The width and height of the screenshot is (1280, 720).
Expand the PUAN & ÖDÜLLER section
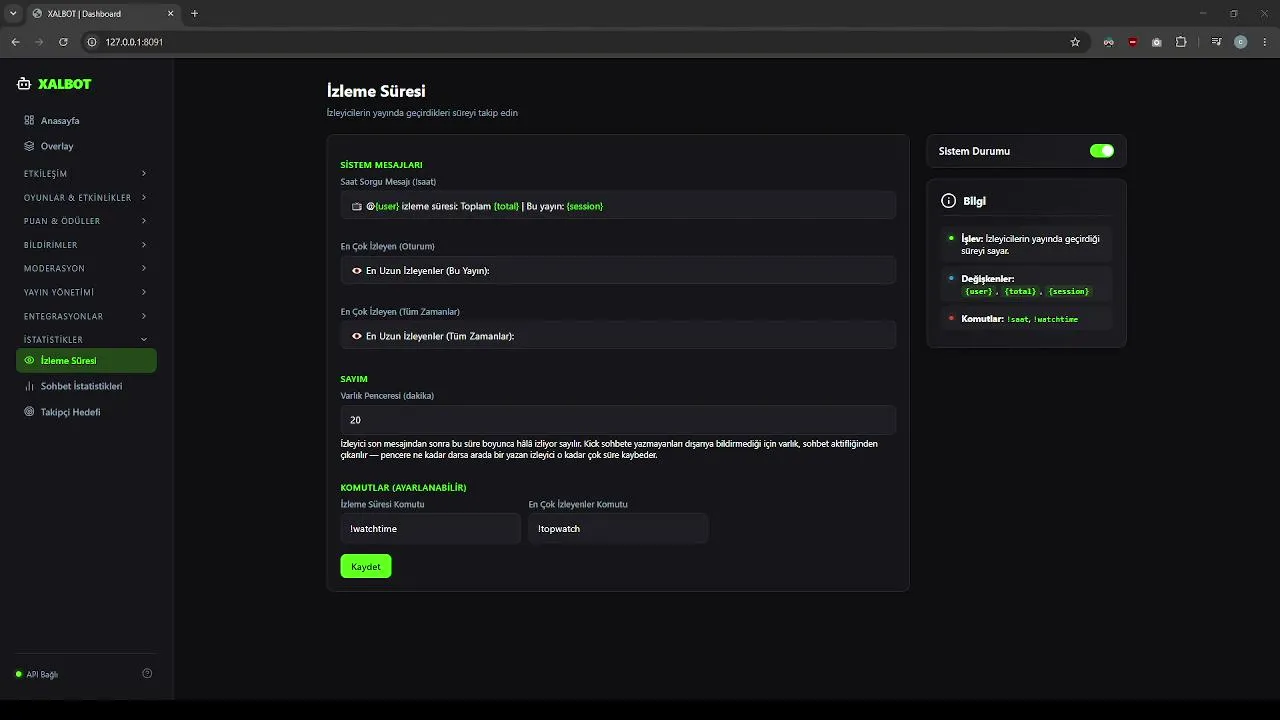pos(87,221)
